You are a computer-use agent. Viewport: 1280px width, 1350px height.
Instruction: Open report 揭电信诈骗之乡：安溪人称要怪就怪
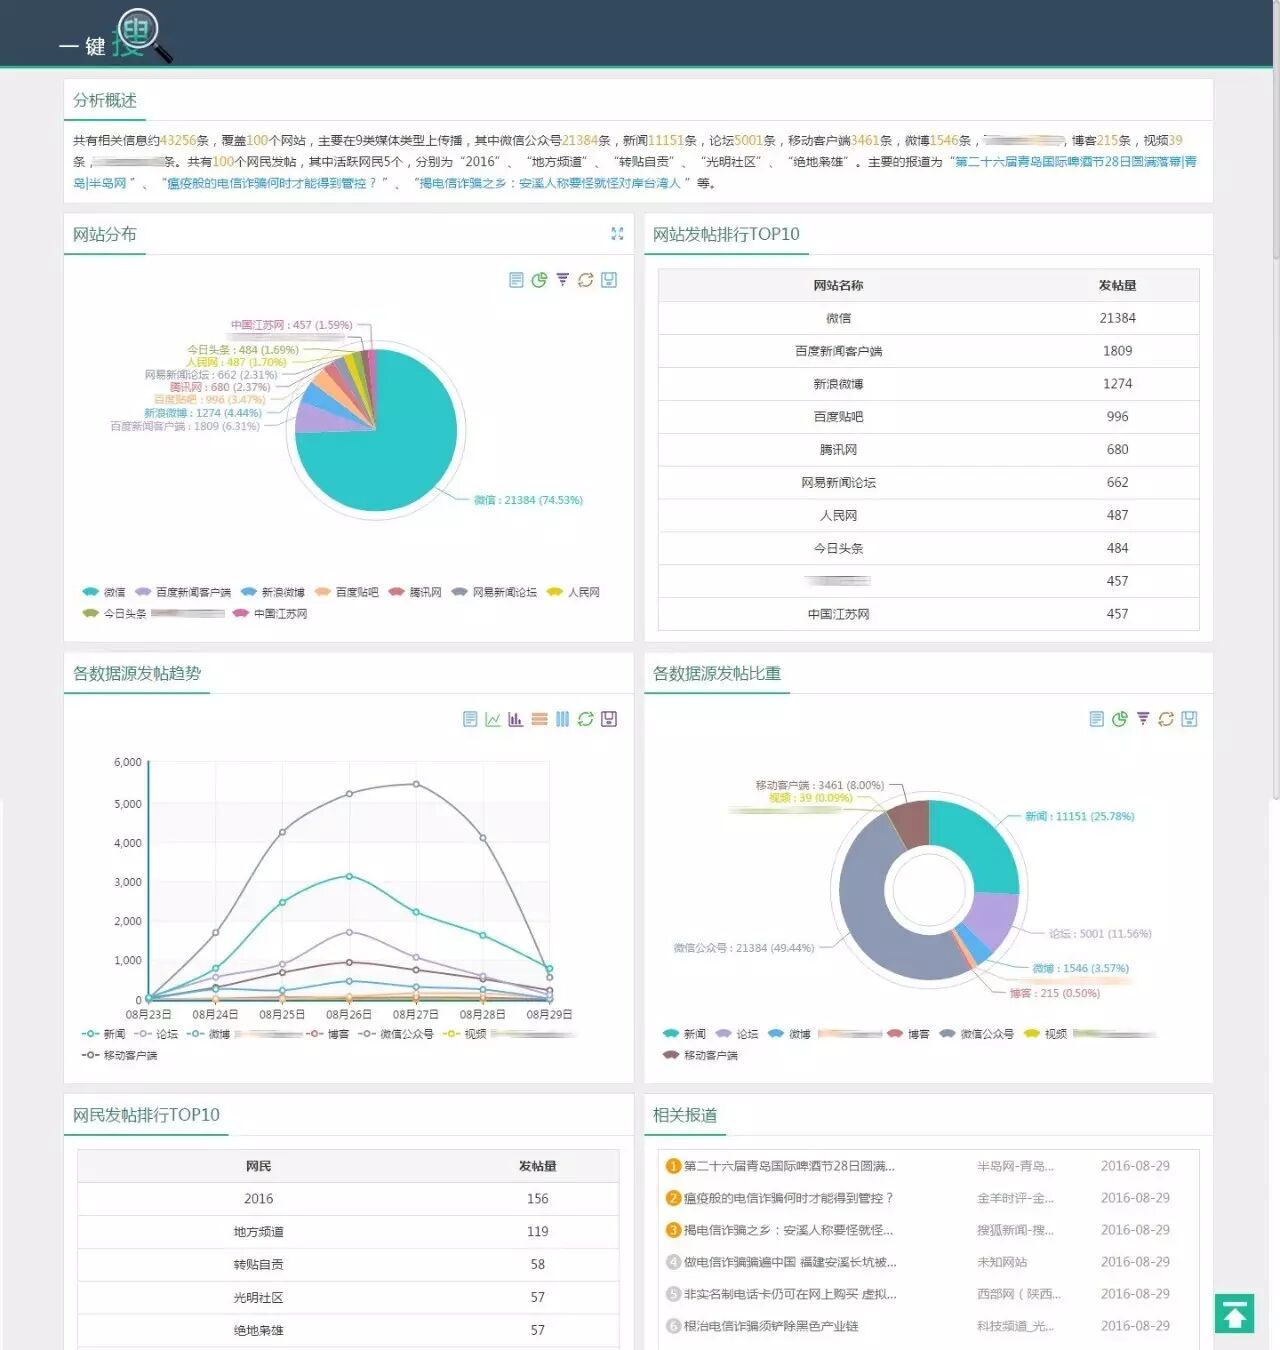(788, 1230)
